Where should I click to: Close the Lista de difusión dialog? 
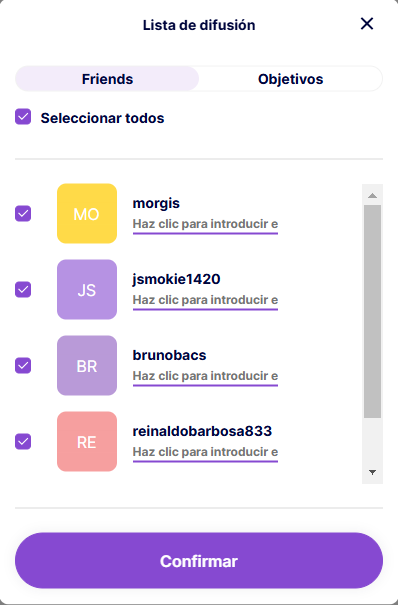(x=367, y=24)
